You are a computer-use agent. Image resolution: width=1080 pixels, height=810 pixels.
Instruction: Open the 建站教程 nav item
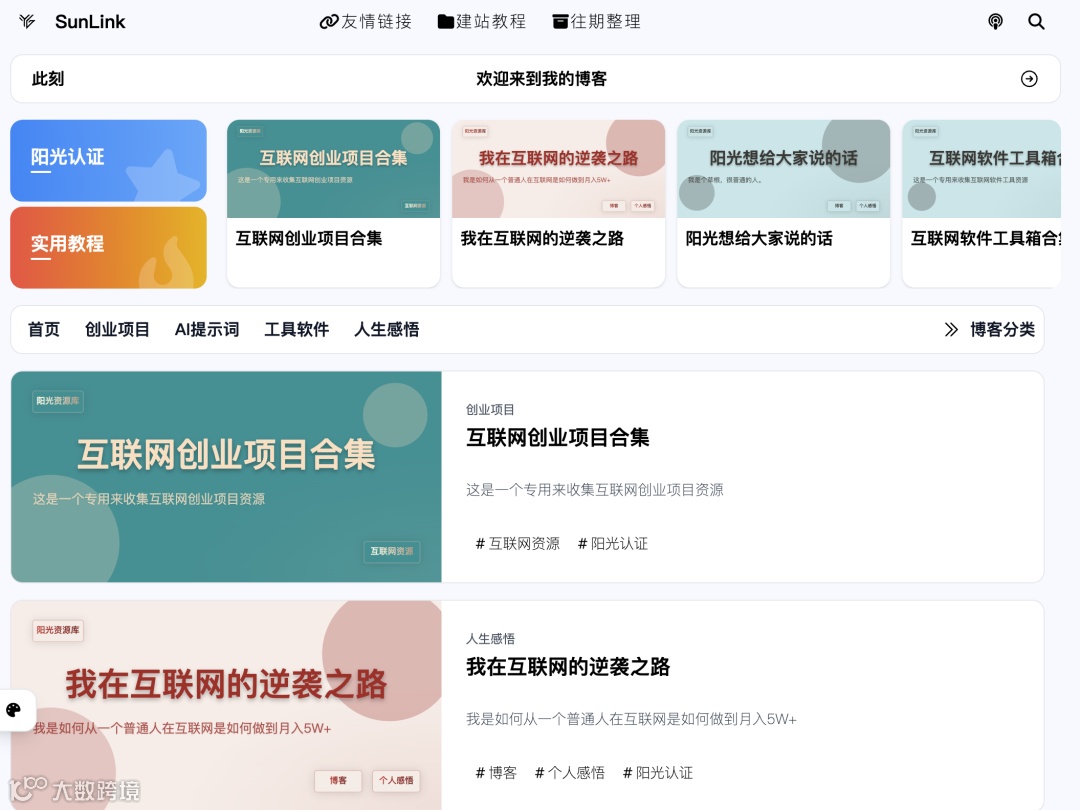[x=482, y=22]
